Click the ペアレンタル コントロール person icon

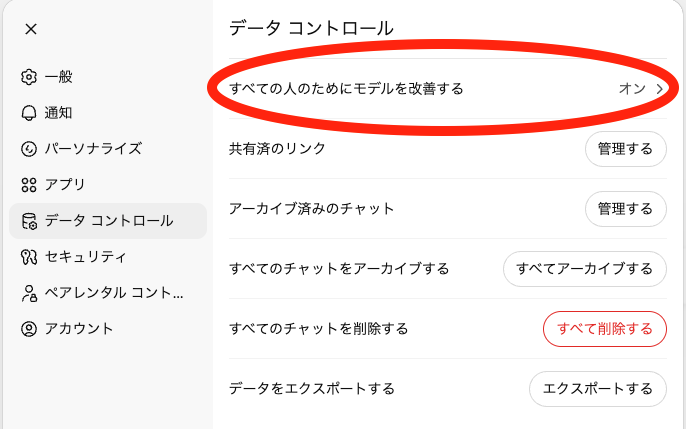pos(29,293)
